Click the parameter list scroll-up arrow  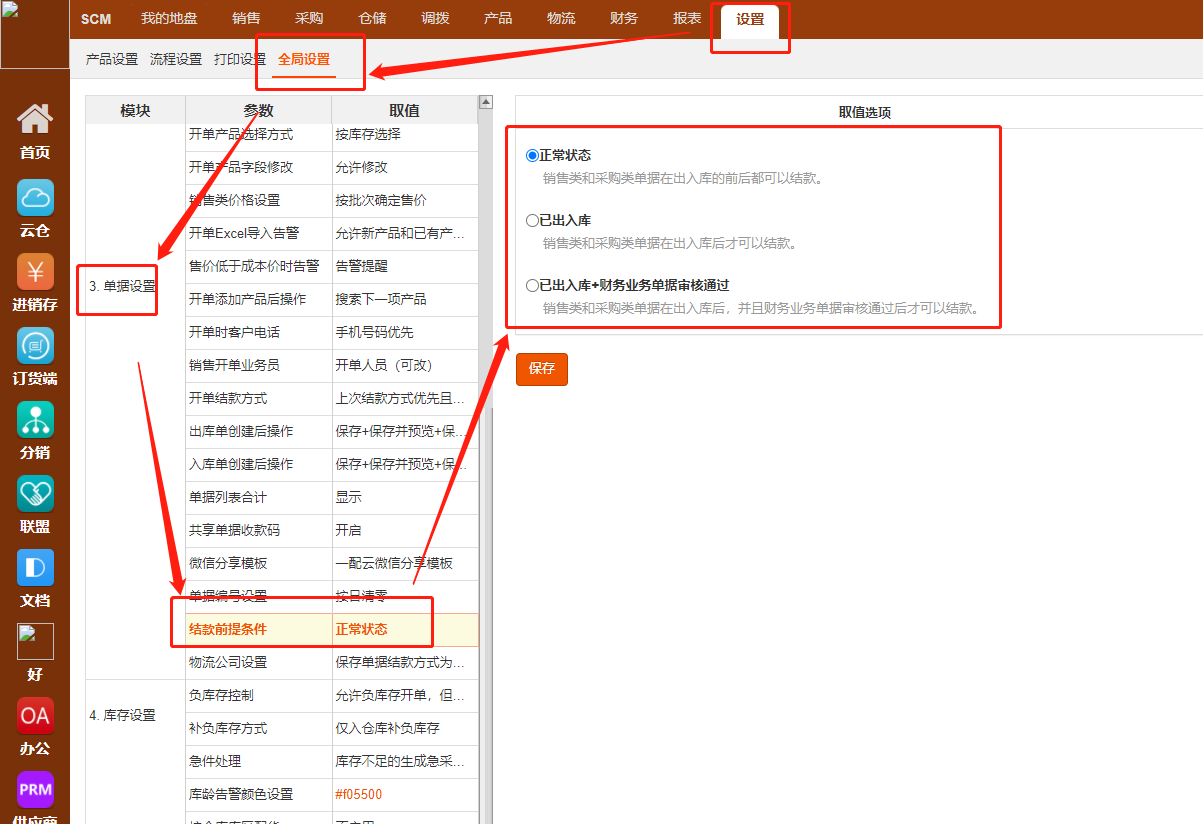486,102
